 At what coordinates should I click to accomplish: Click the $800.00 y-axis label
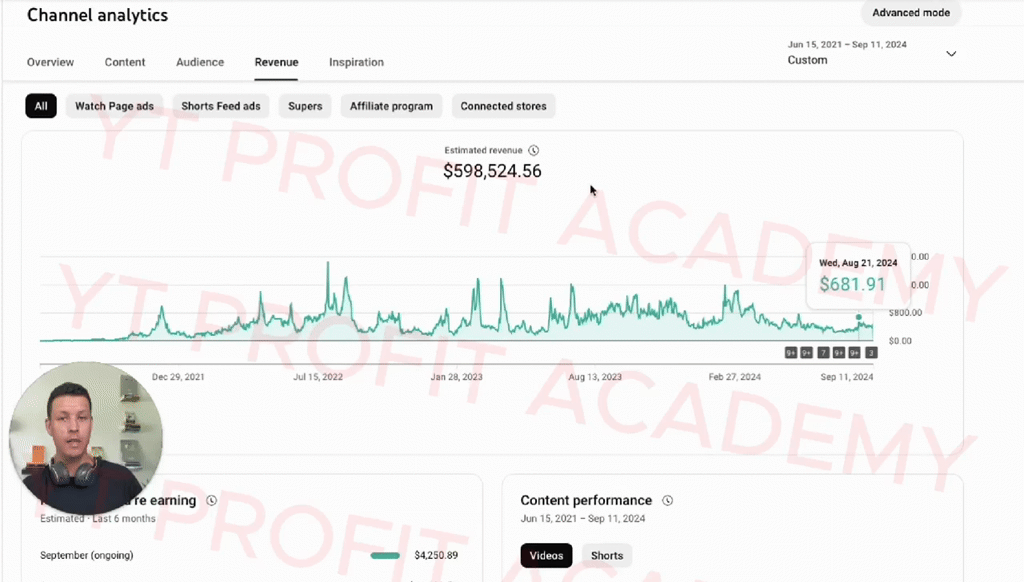[905, 313]
